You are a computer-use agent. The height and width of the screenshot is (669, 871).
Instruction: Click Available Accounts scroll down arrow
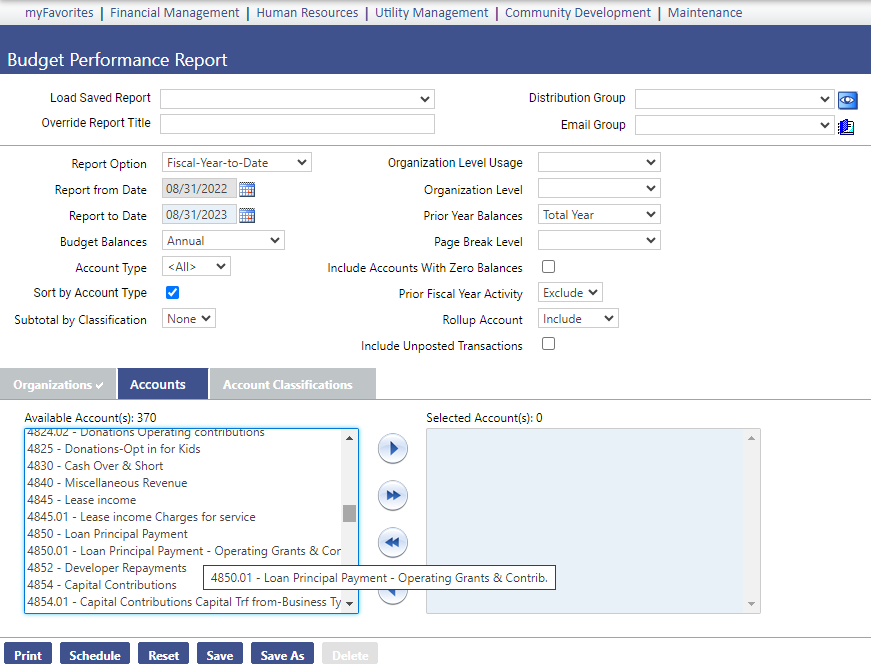(349, 603)
